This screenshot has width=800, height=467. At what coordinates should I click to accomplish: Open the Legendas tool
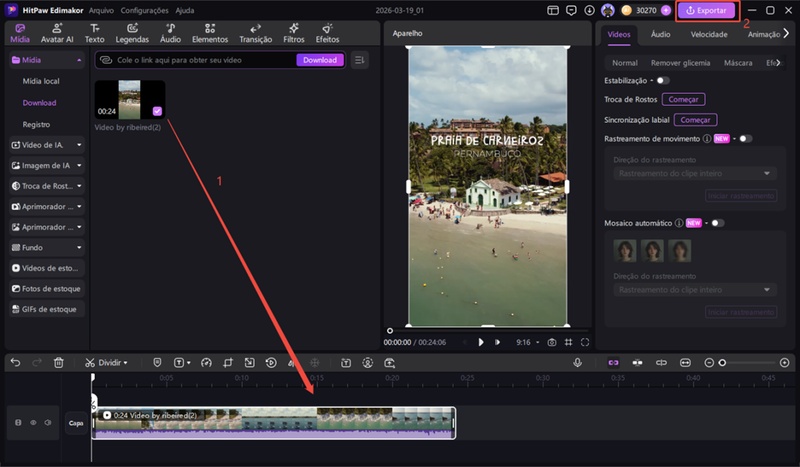[132, 33]
